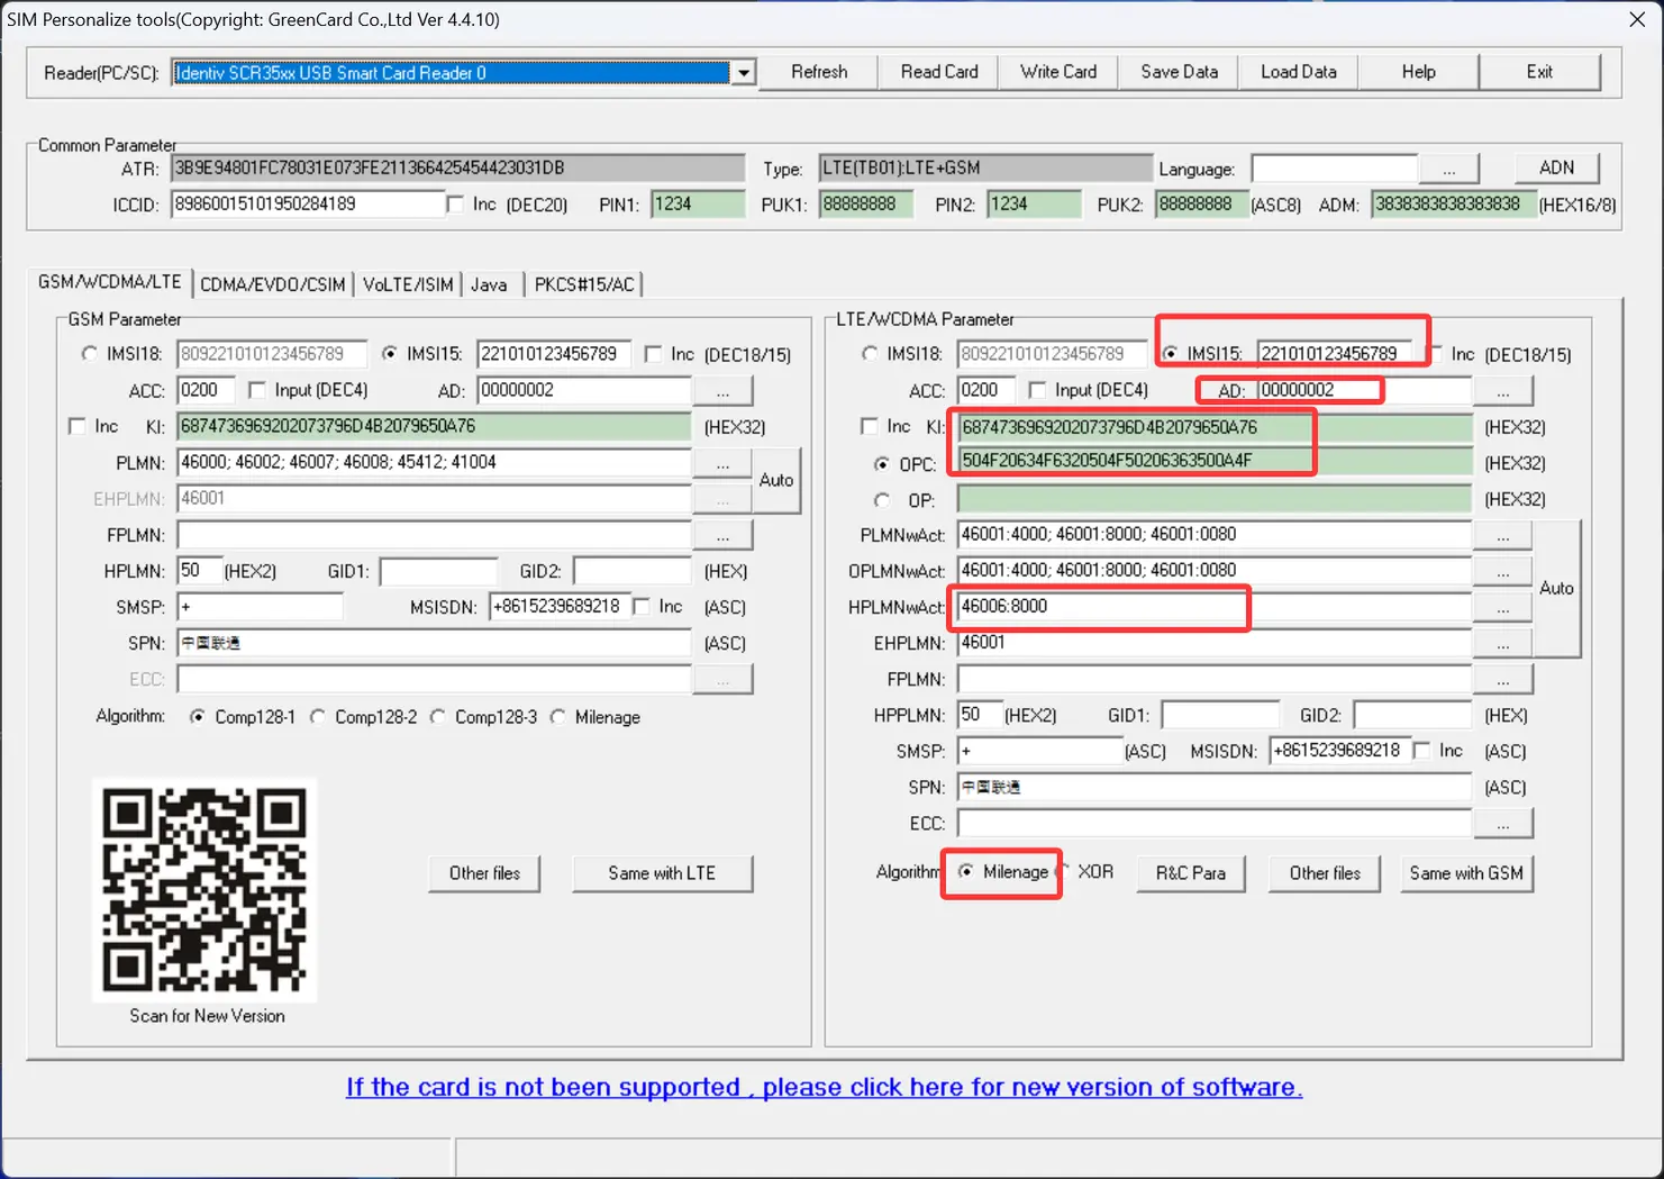Click the Same with LTE button

coord(662,873)
